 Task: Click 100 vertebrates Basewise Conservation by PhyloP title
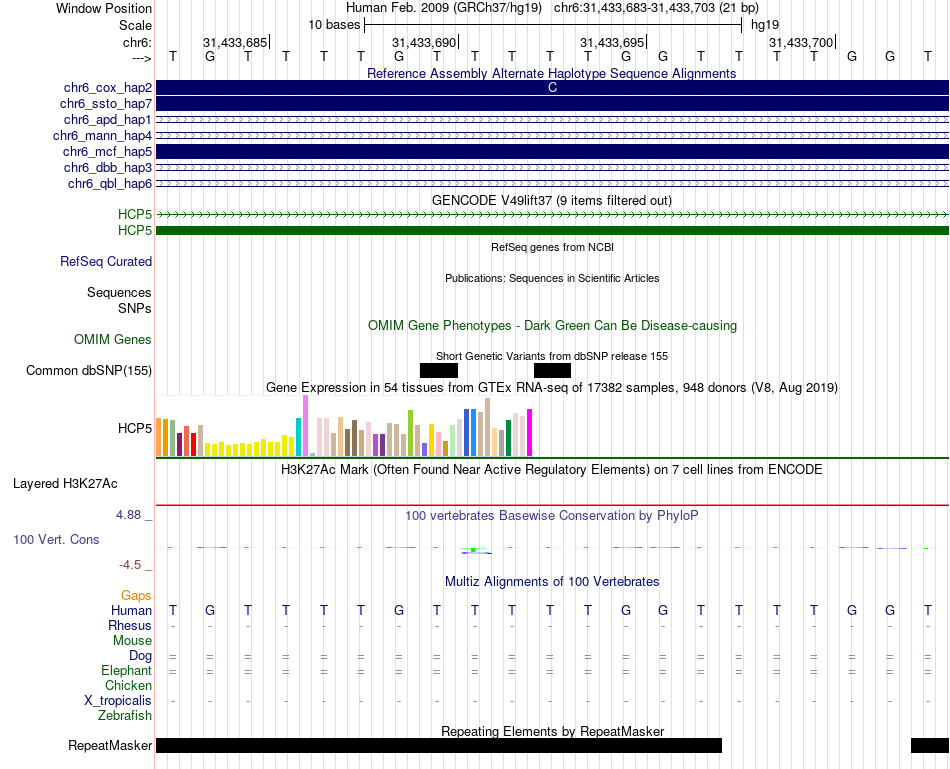552,516
